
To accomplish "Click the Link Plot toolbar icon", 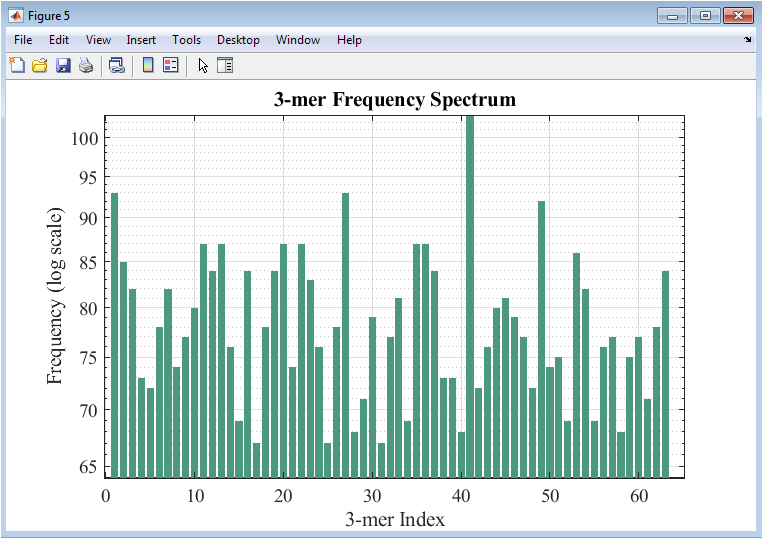I will click(117, 66).
